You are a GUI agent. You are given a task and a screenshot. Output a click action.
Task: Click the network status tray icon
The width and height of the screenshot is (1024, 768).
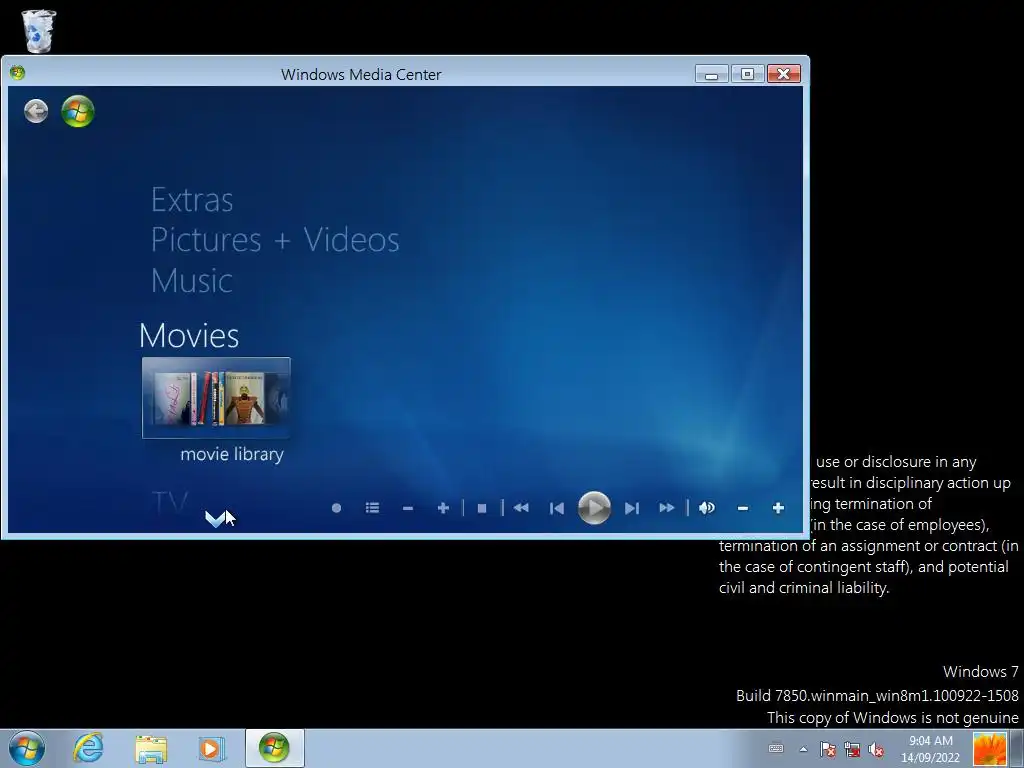(852, 749)
